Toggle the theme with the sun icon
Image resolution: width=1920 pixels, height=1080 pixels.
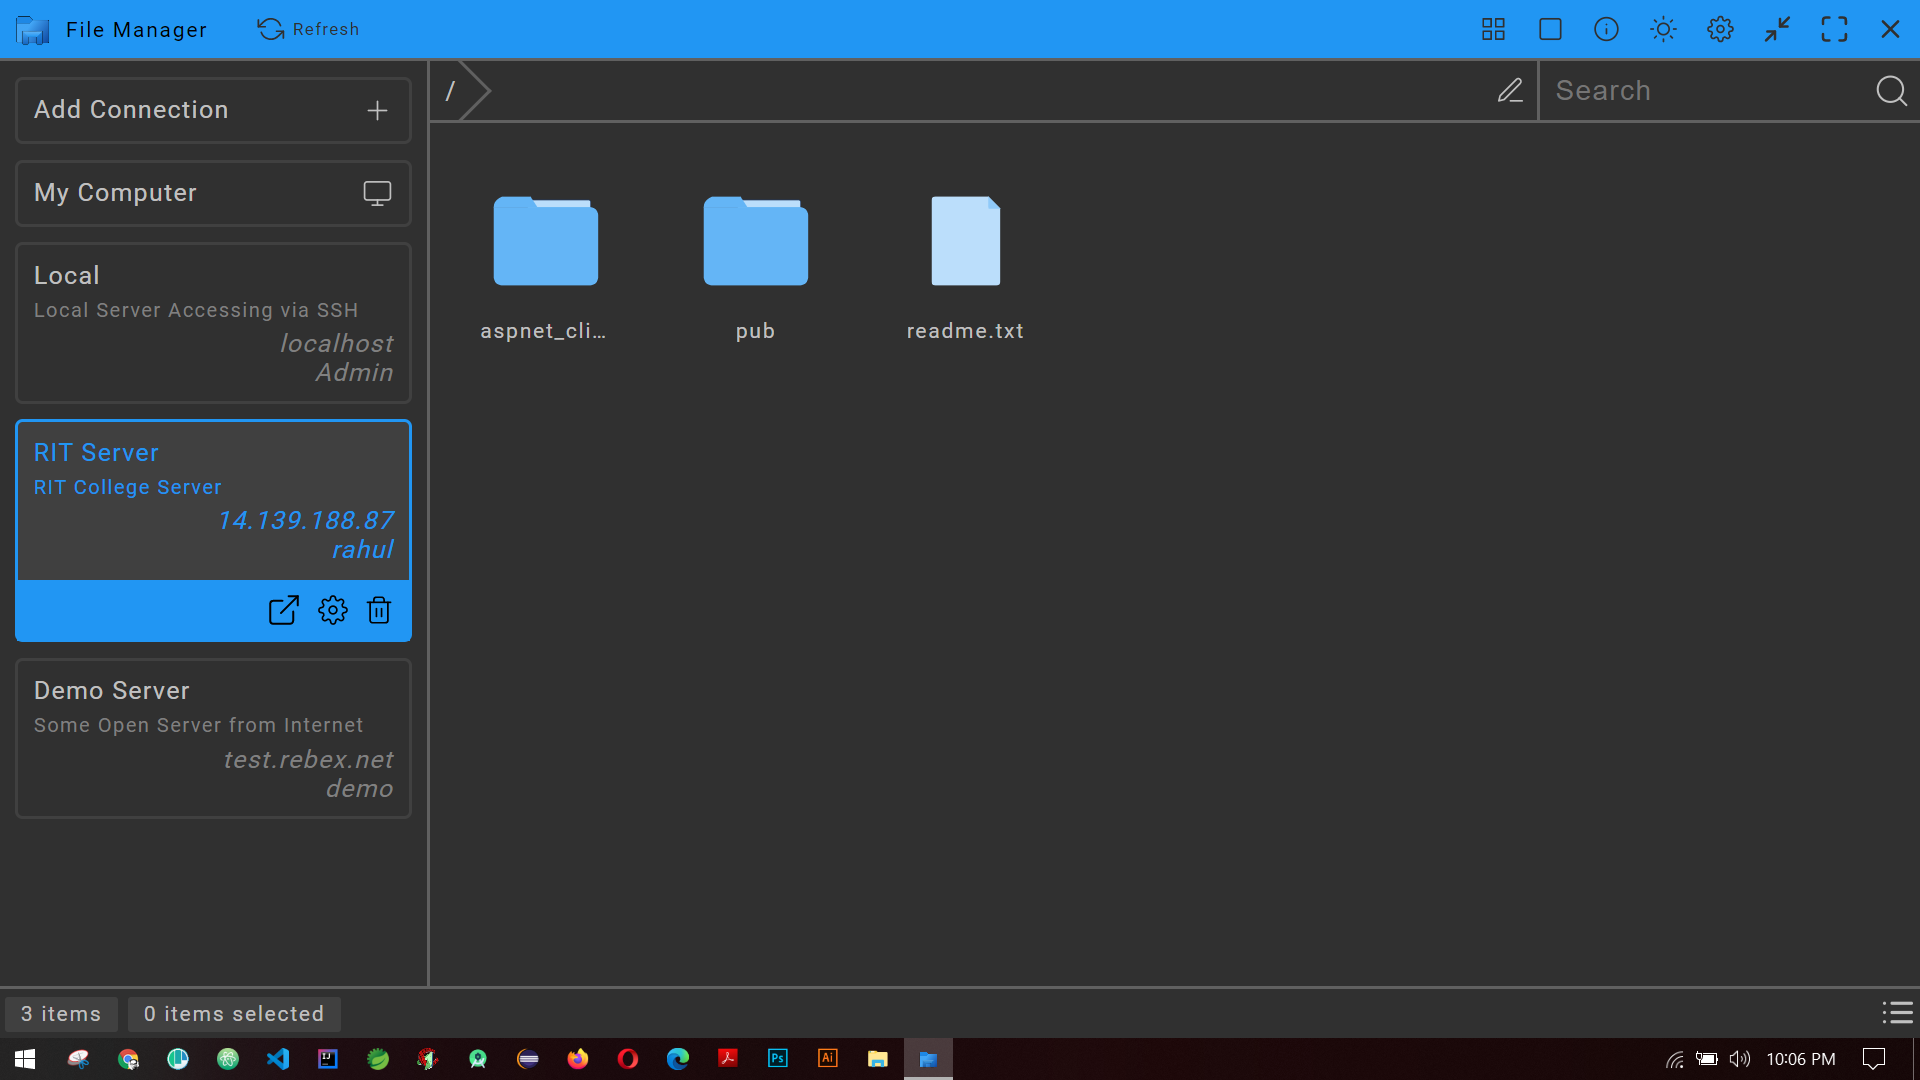click(x=1662, y=29)
